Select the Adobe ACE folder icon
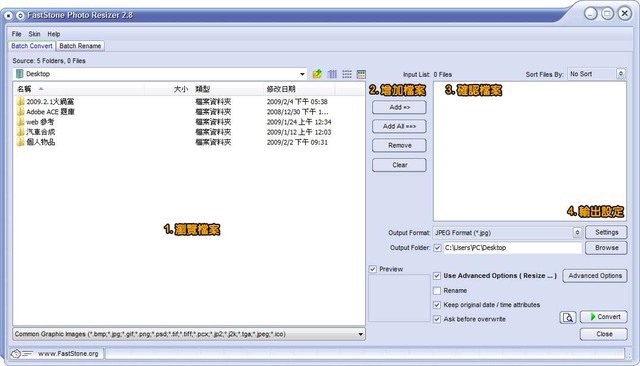Screen dimensions: 640x366 click(x=20, y=111)
